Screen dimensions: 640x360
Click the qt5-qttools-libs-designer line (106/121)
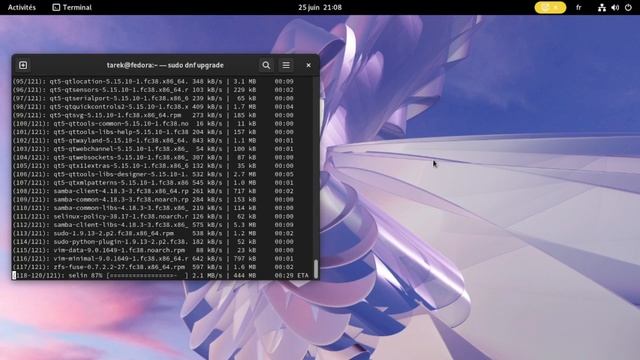pos(153,174)
